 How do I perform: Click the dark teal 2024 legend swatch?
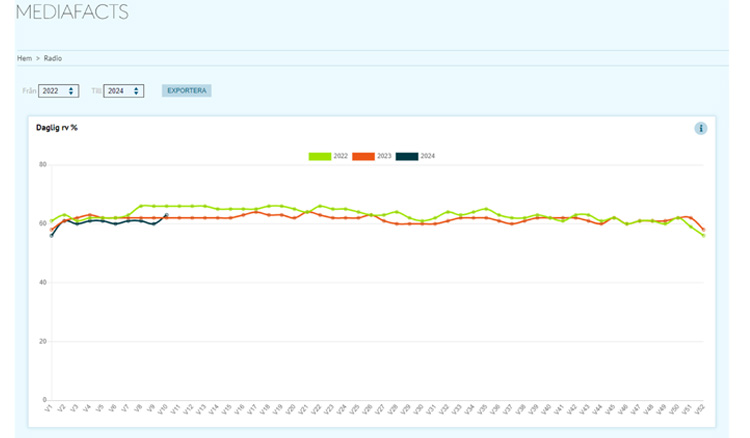coord(406,156)
